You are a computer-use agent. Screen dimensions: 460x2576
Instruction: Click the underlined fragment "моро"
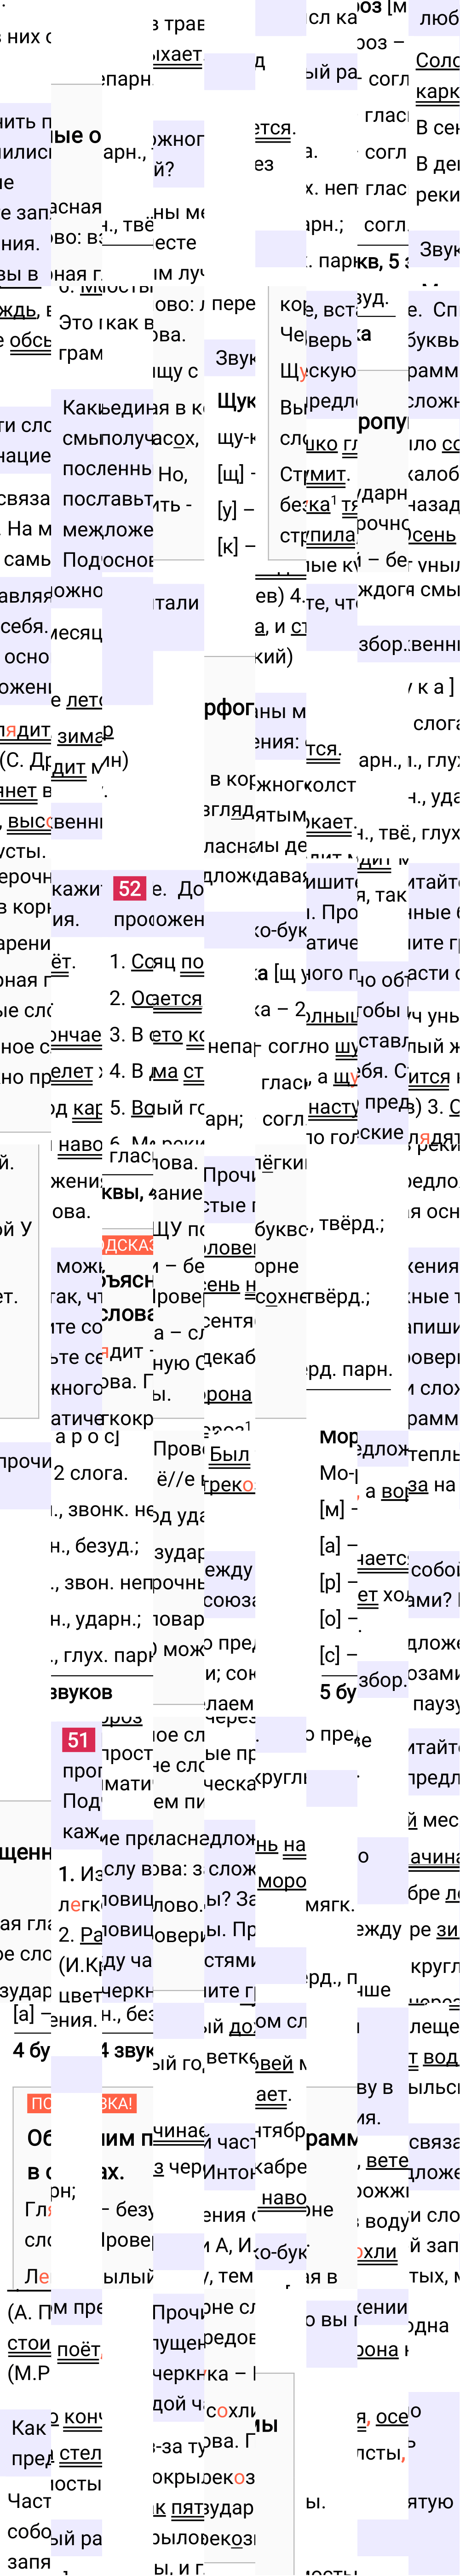(x=281, y=1880)
